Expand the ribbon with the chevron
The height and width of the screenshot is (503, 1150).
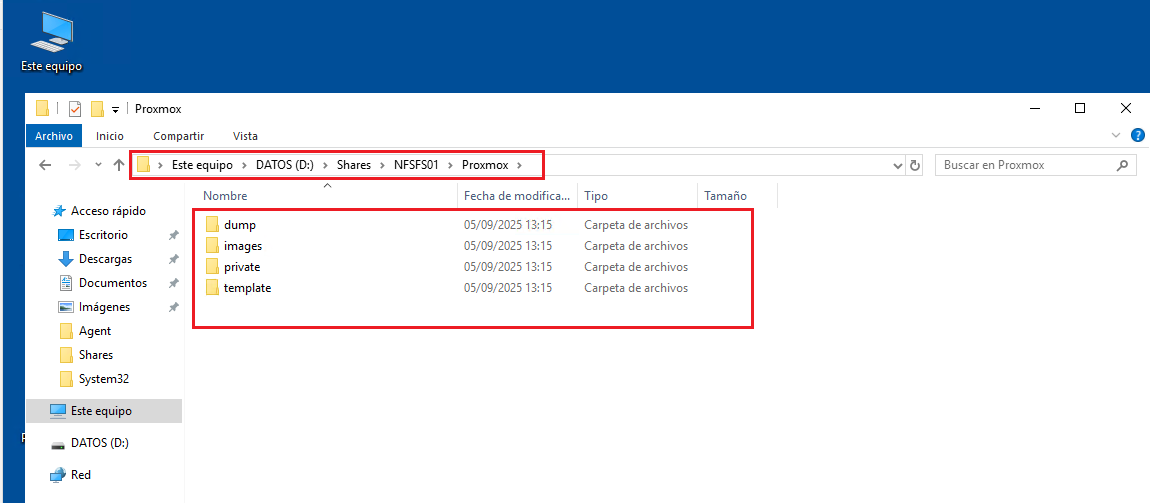(x=1116, y=135)
